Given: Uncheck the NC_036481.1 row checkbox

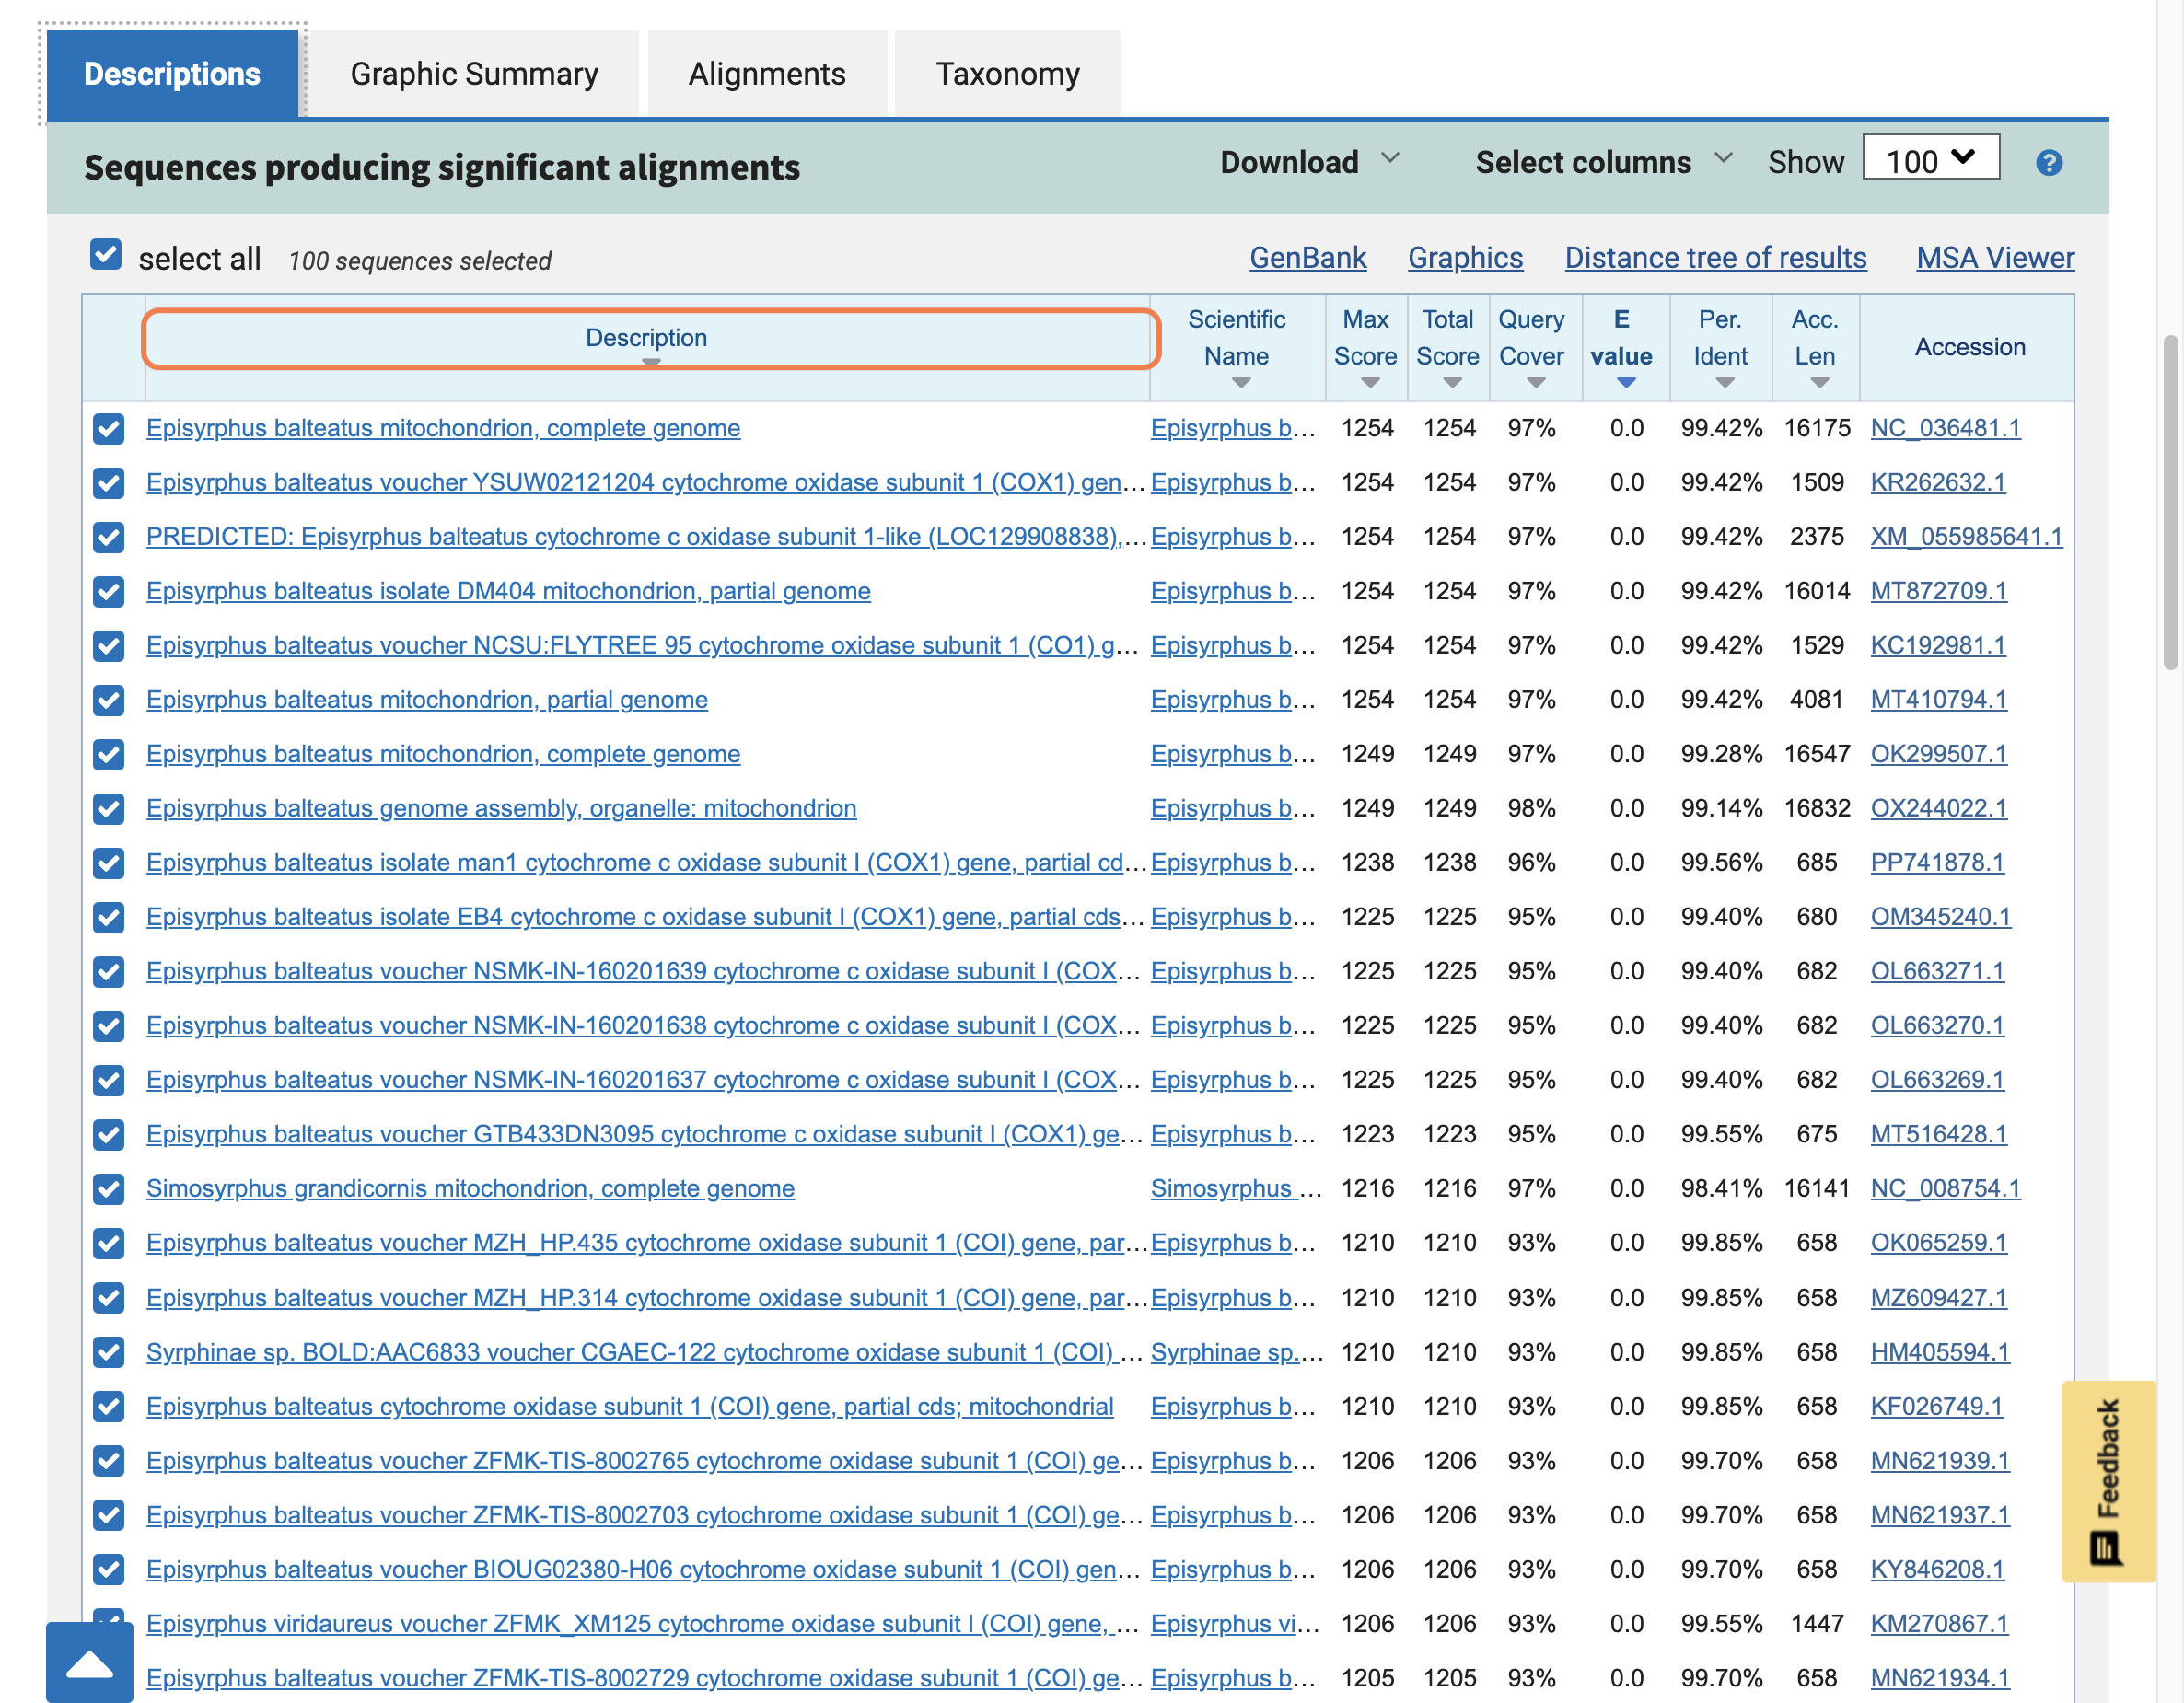Looking at the screenshot, I should pos(108,429).
